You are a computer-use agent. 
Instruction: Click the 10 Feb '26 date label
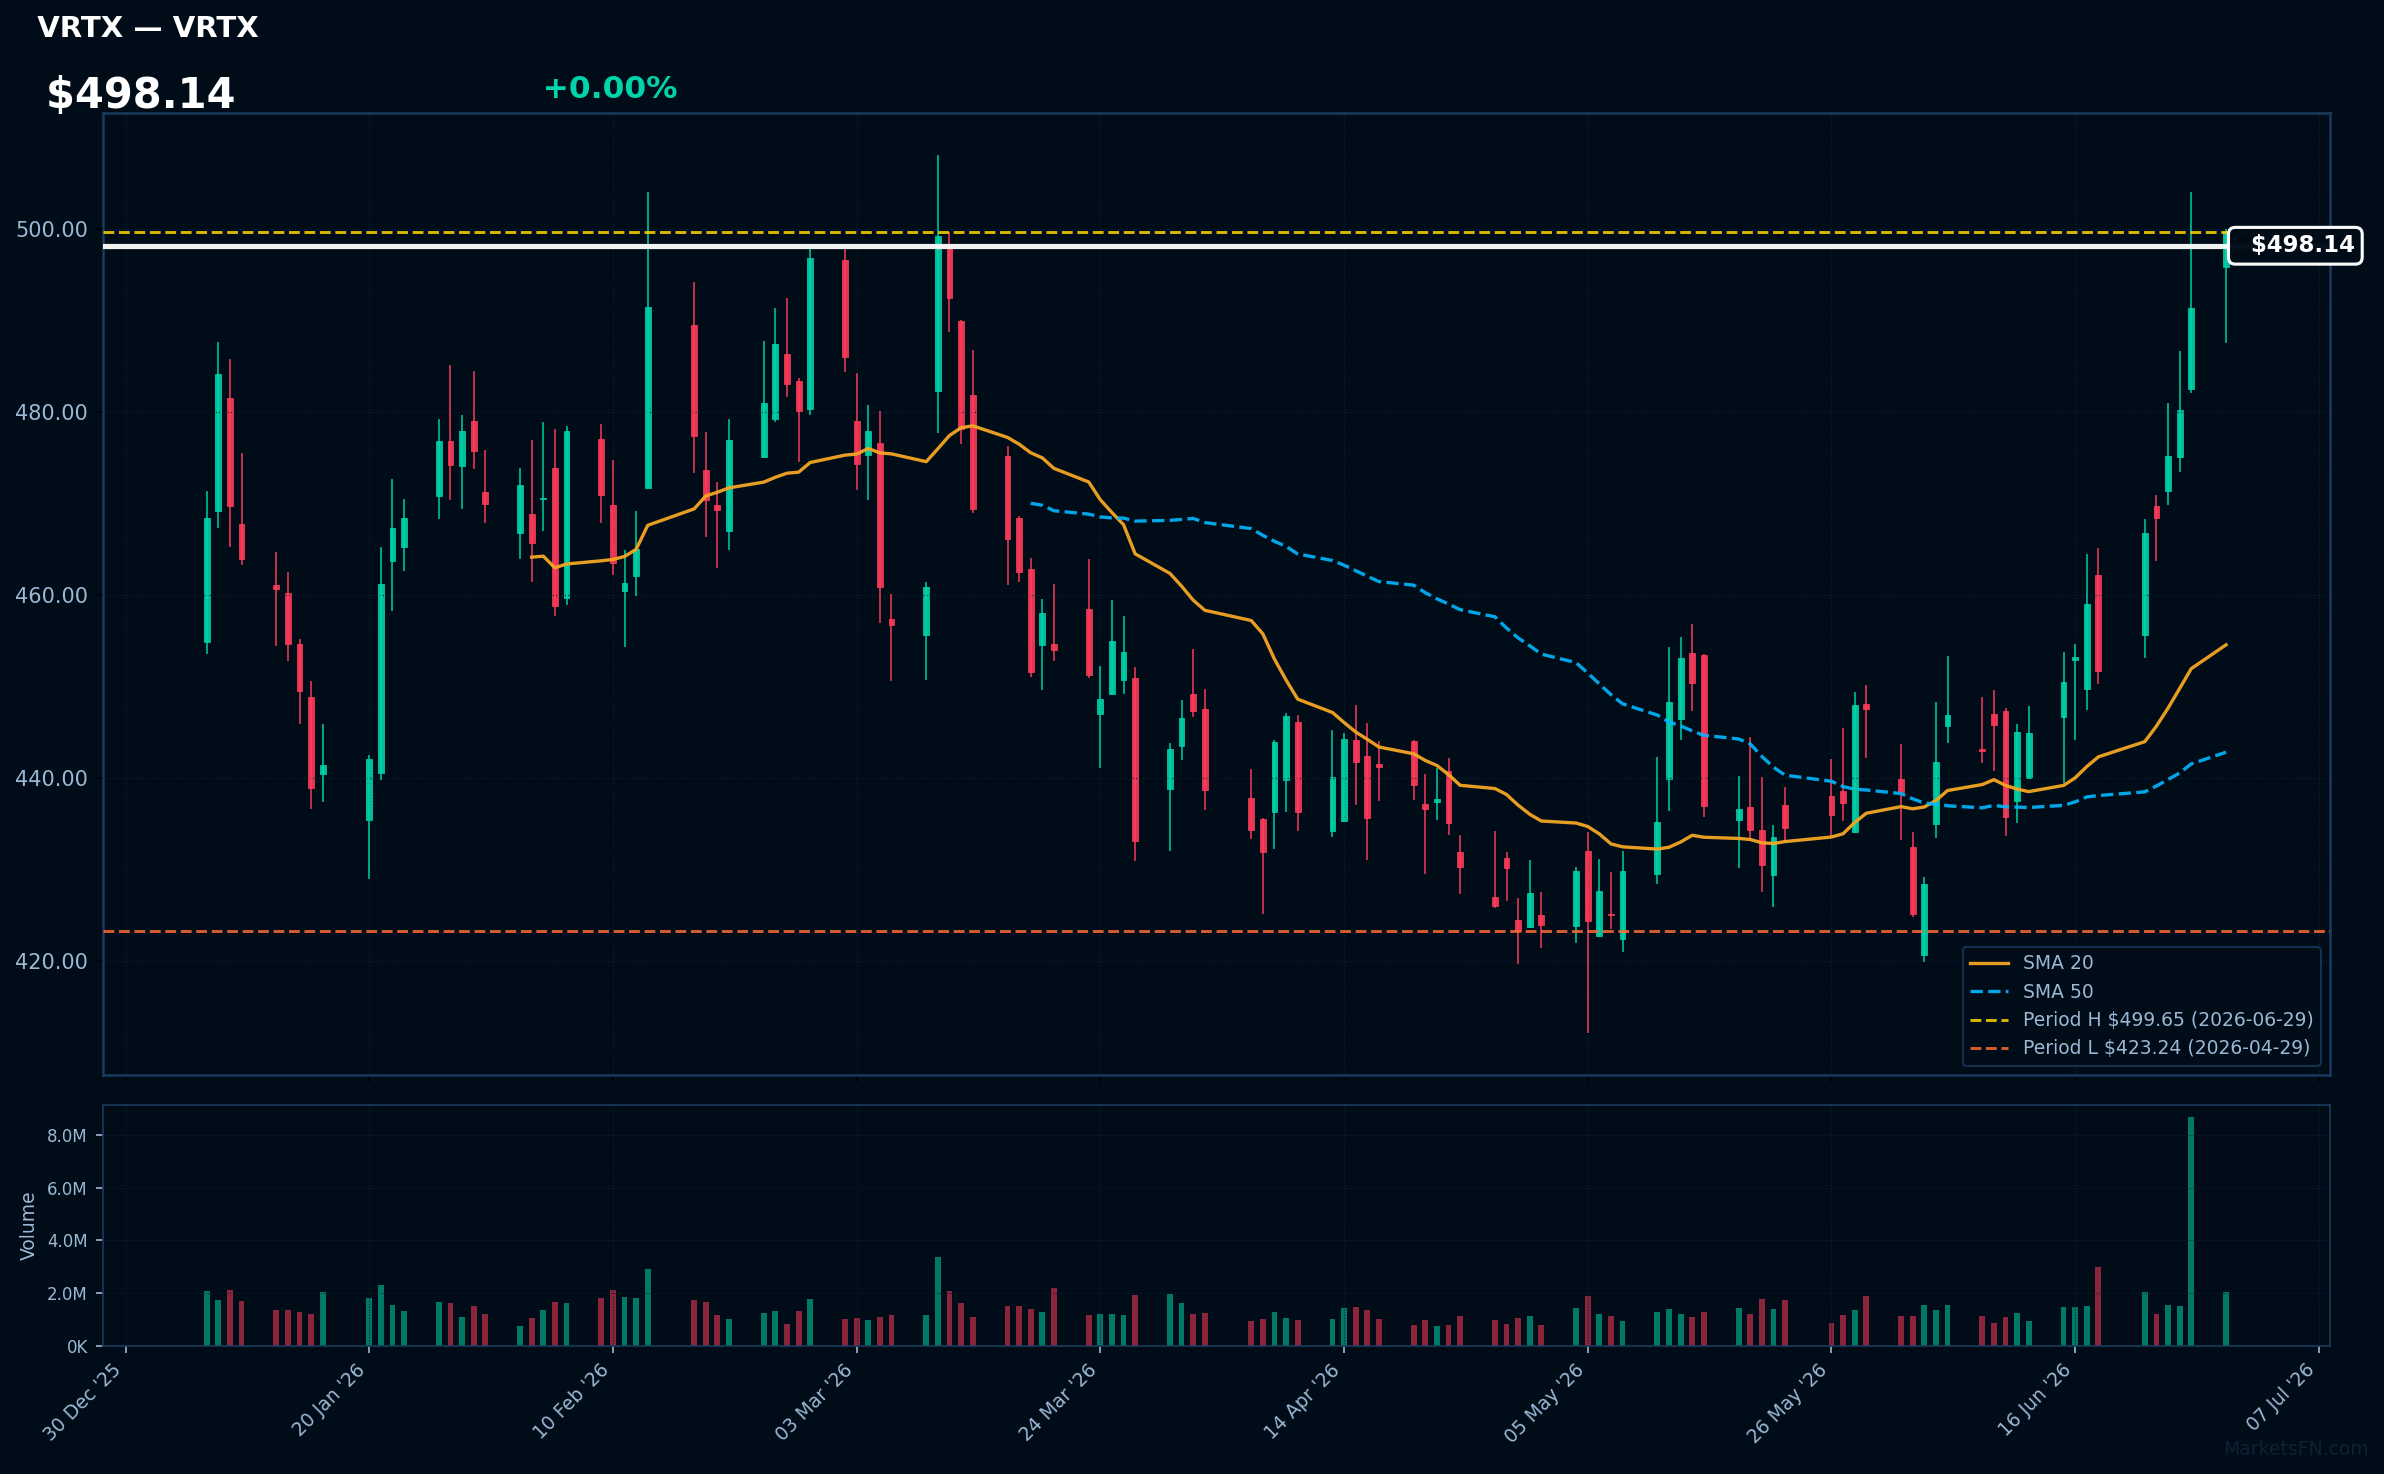click(x=571, y=1401)
